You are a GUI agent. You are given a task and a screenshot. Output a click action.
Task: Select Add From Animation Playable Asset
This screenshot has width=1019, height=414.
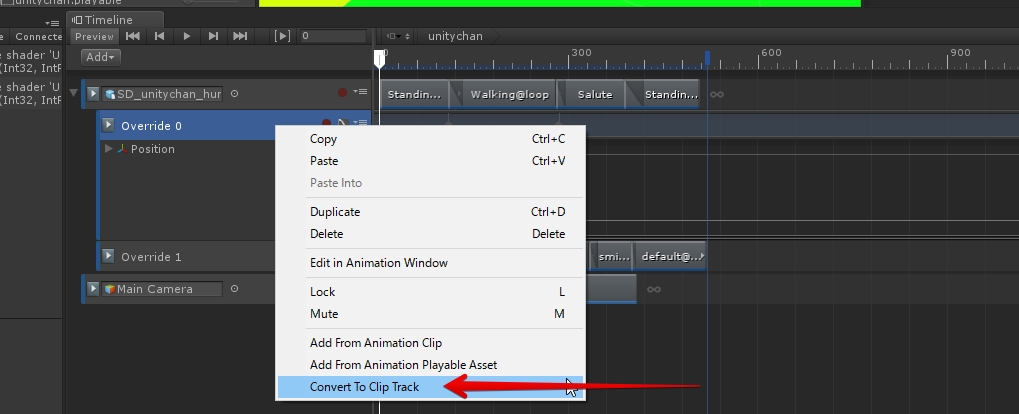tap(430, 365)
